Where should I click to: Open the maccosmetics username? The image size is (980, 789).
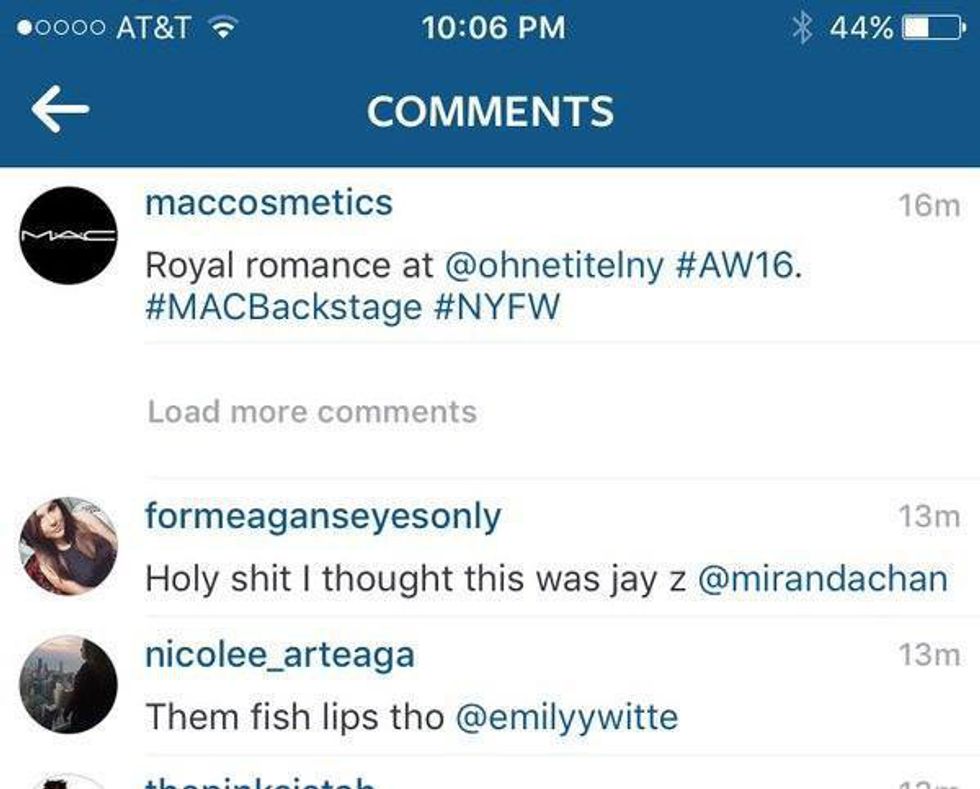[x=269, y=203]
